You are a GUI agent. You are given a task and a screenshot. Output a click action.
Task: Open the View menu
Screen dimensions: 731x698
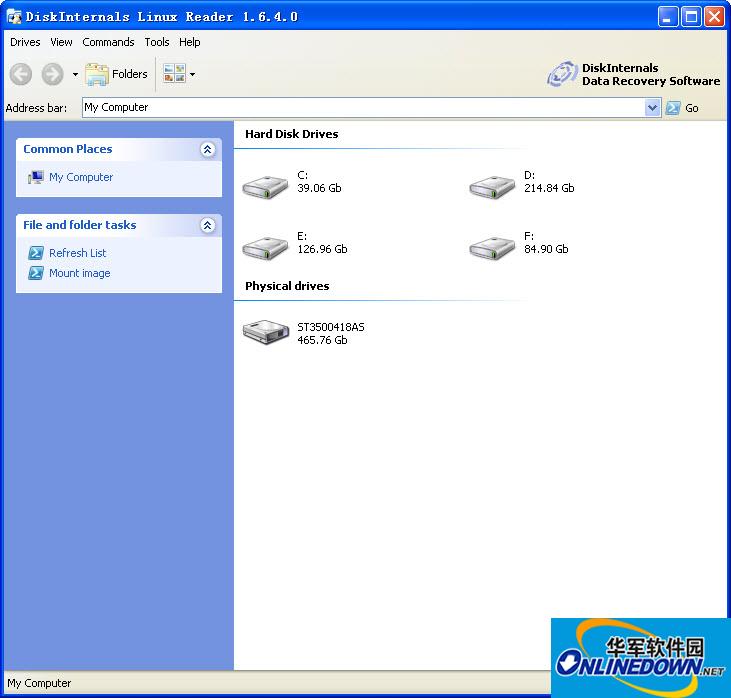click(61, 42)
